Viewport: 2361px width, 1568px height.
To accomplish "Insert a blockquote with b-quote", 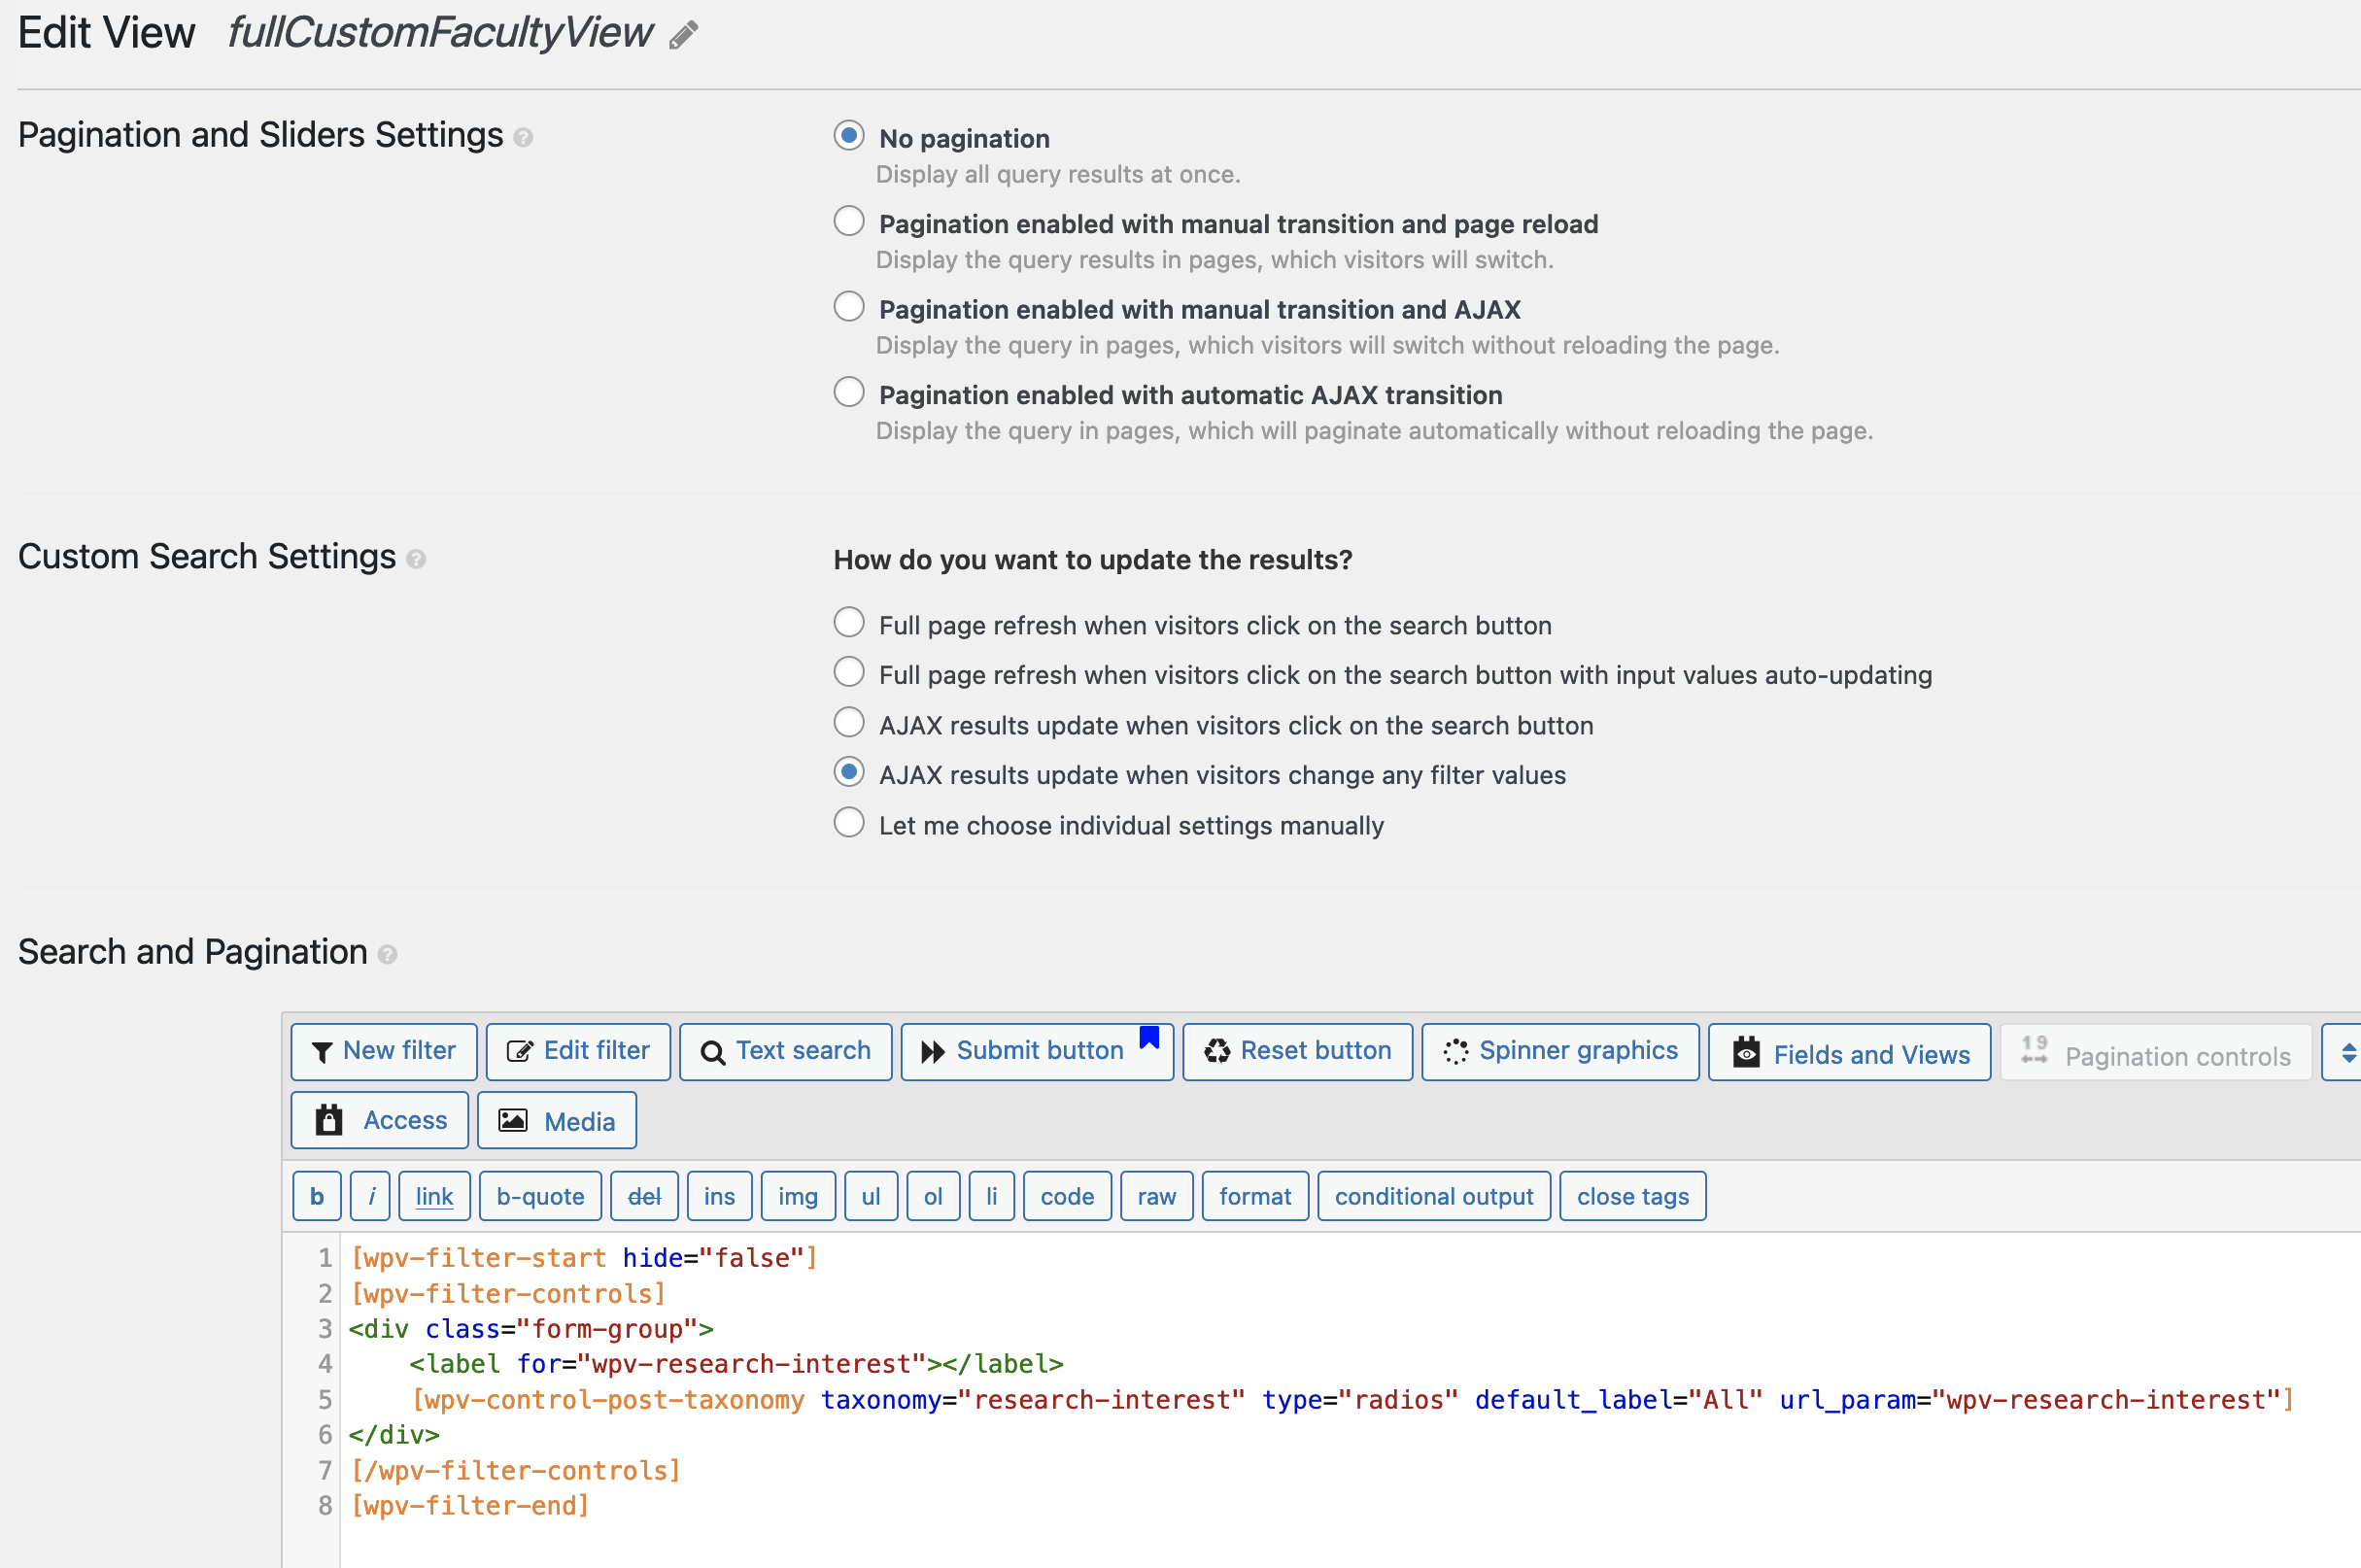I will pyautogui.click(x=540, y=1196).
